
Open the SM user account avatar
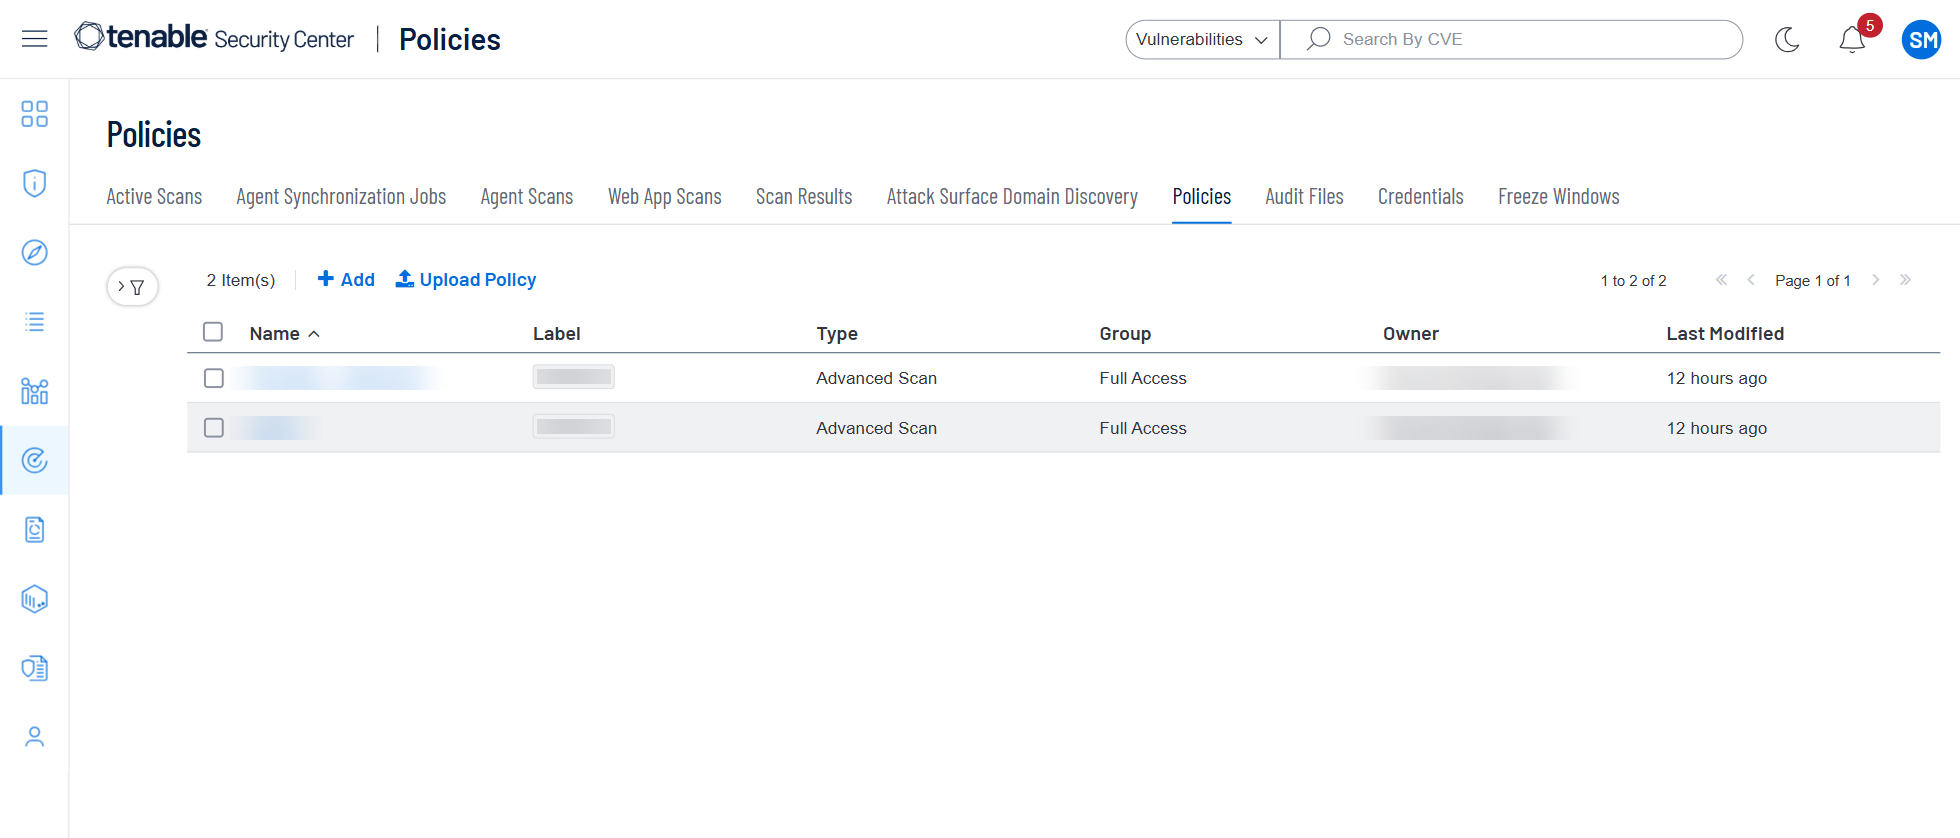[1921, 40]
